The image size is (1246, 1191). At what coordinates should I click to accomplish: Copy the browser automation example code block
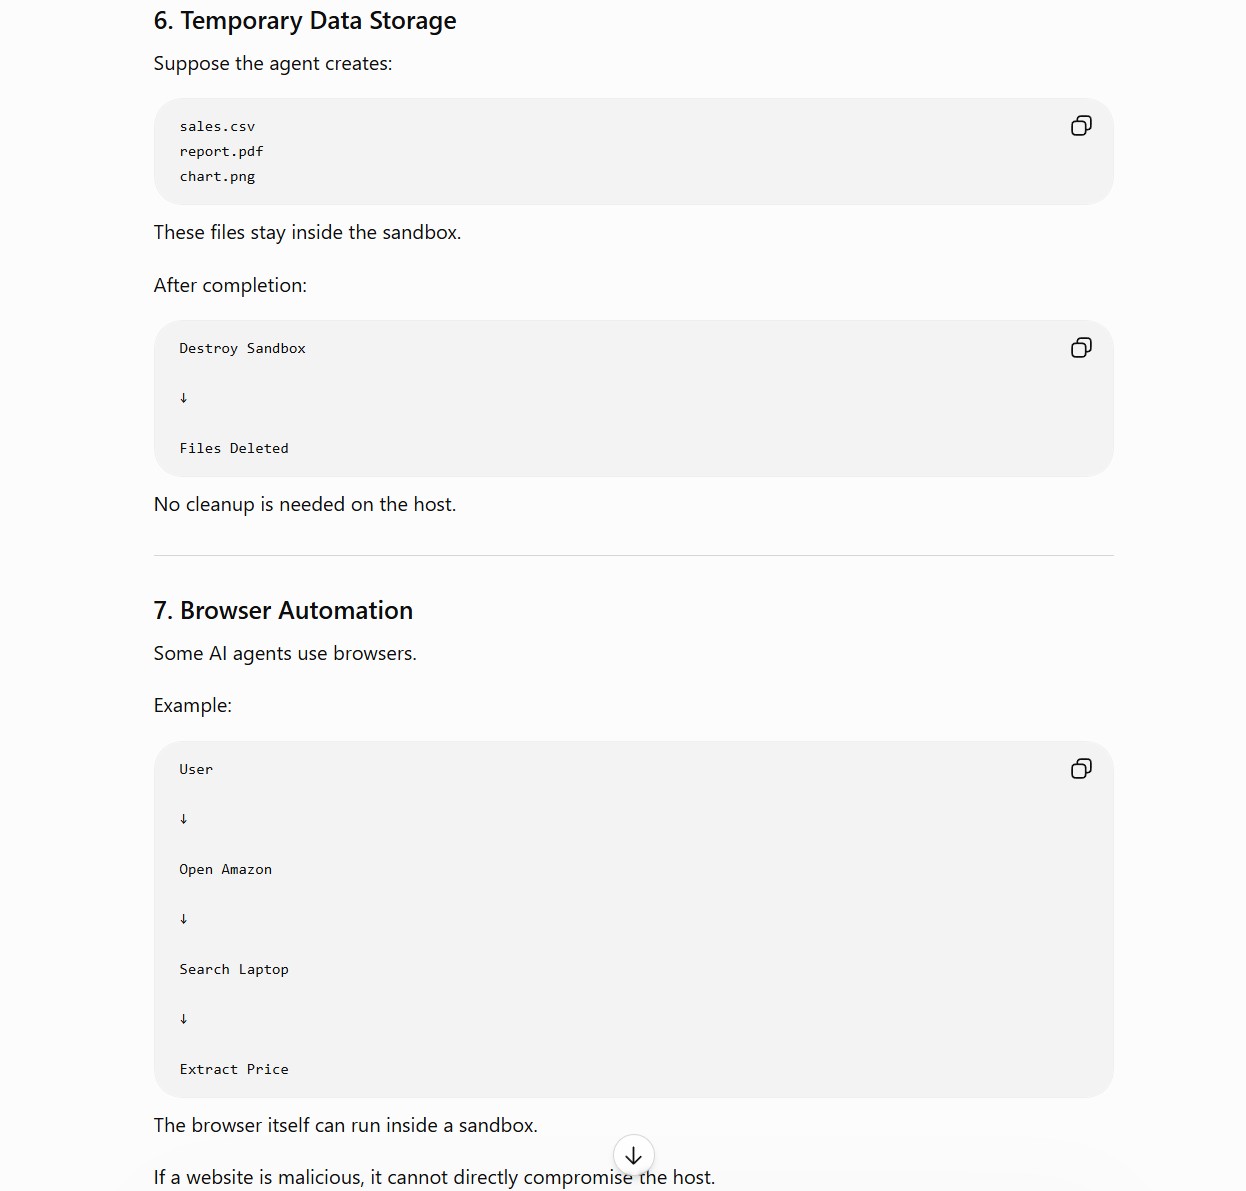pyautogui.click(x=1081, y=769)
